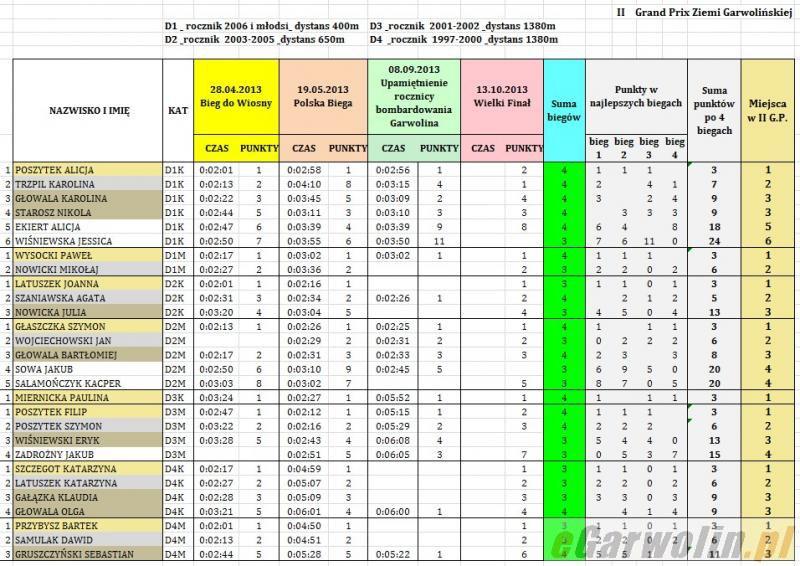Select the cell GŁOWALA BARTŁOMIEJ

tap(88, 355)
